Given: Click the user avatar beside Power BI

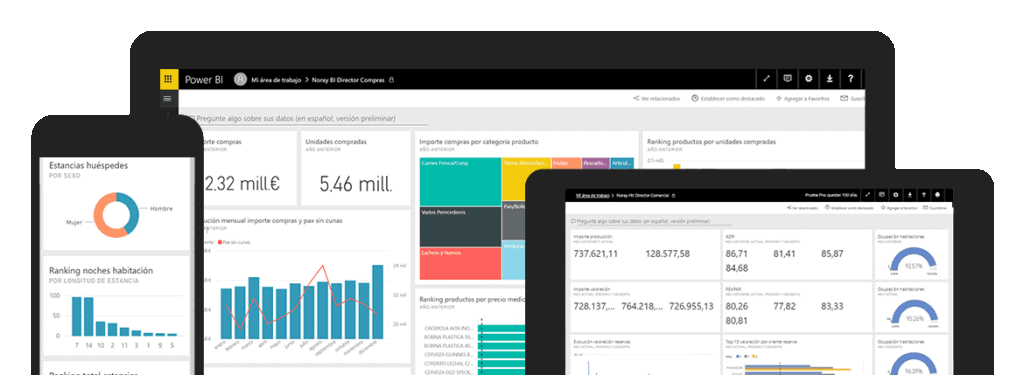Looking at the screenshot, I should (x=240, y=80).
